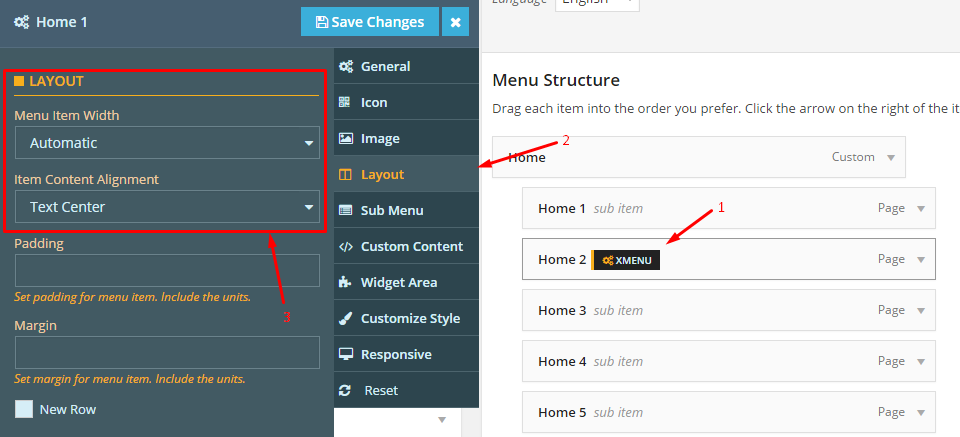The image size is (960, 437).
Task: Click the picture icon beside Image
Action: pos(346,138)
